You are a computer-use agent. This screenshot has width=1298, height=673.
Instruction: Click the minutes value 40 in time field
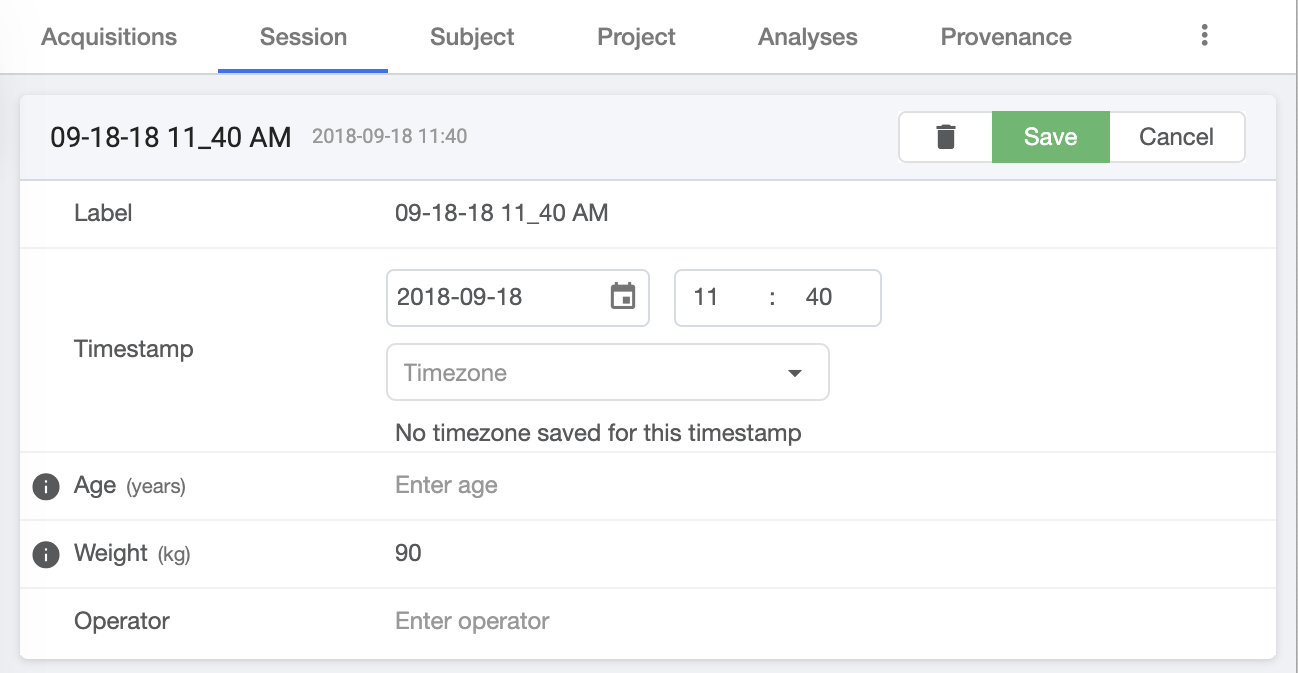[819, 297]
